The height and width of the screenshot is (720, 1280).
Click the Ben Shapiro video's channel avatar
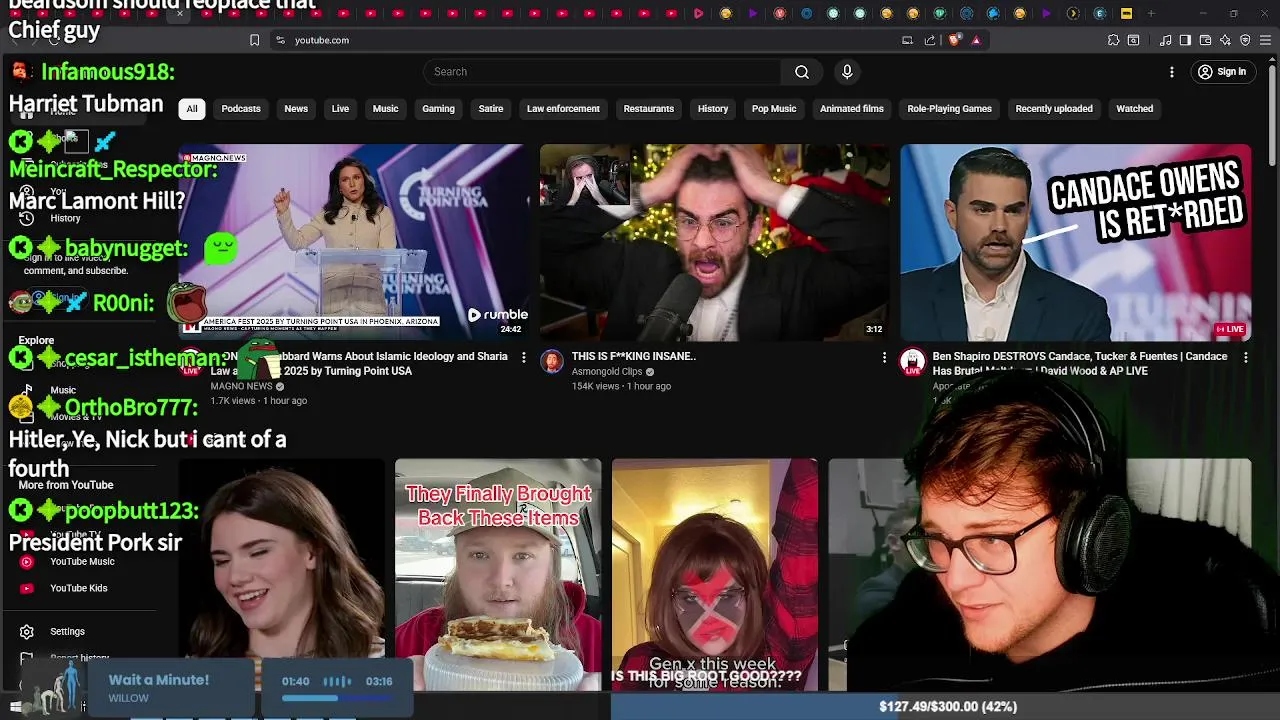click(912, 361)
